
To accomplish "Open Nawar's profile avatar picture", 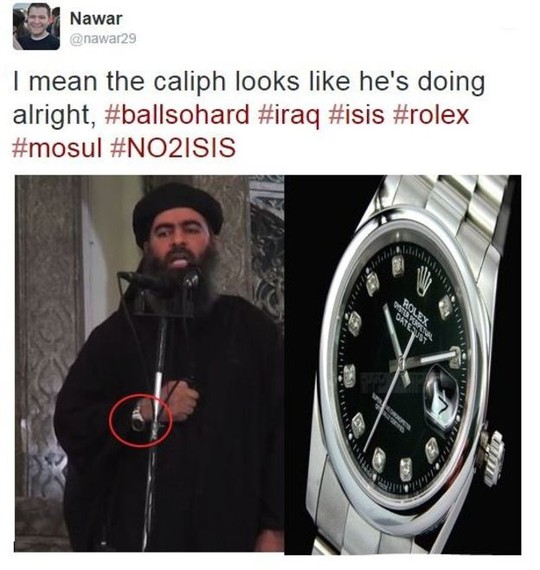I will [36, 28].
